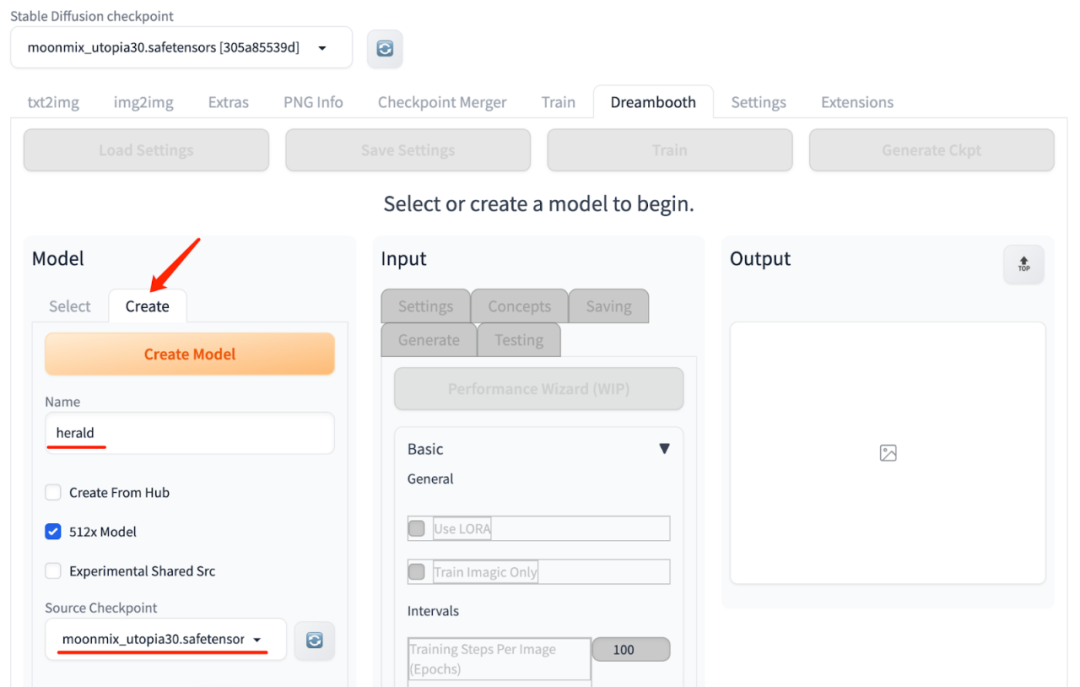Collapse the Basic section triangle

pyautogui.click(x=664, y=449)
